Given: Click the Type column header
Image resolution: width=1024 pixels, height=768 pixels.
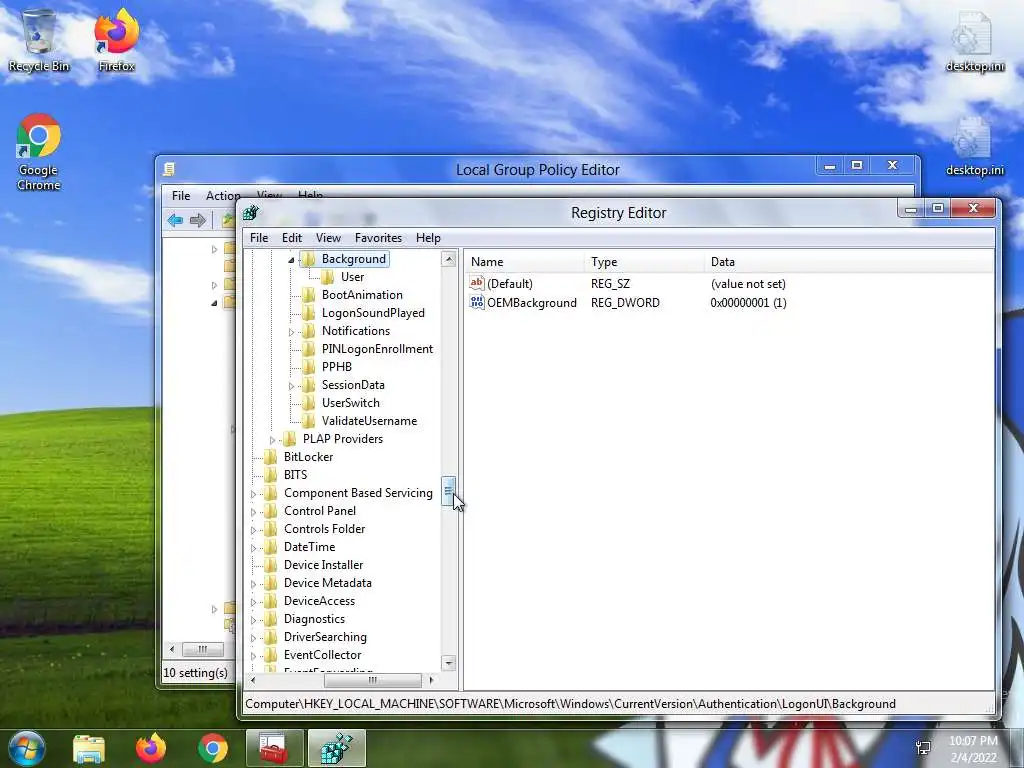Looking at the screenshot, I should click(644, 262).
